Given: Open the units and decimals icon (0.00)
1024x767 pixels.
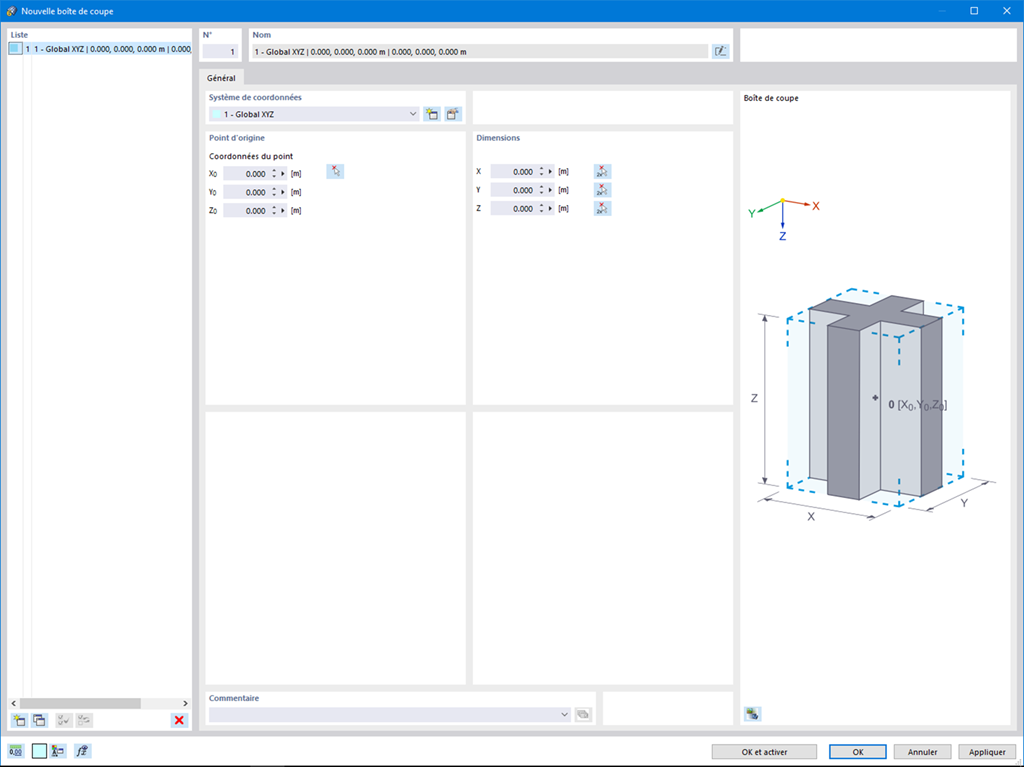Looking at the screenshot, I should (x=16, y=751).
